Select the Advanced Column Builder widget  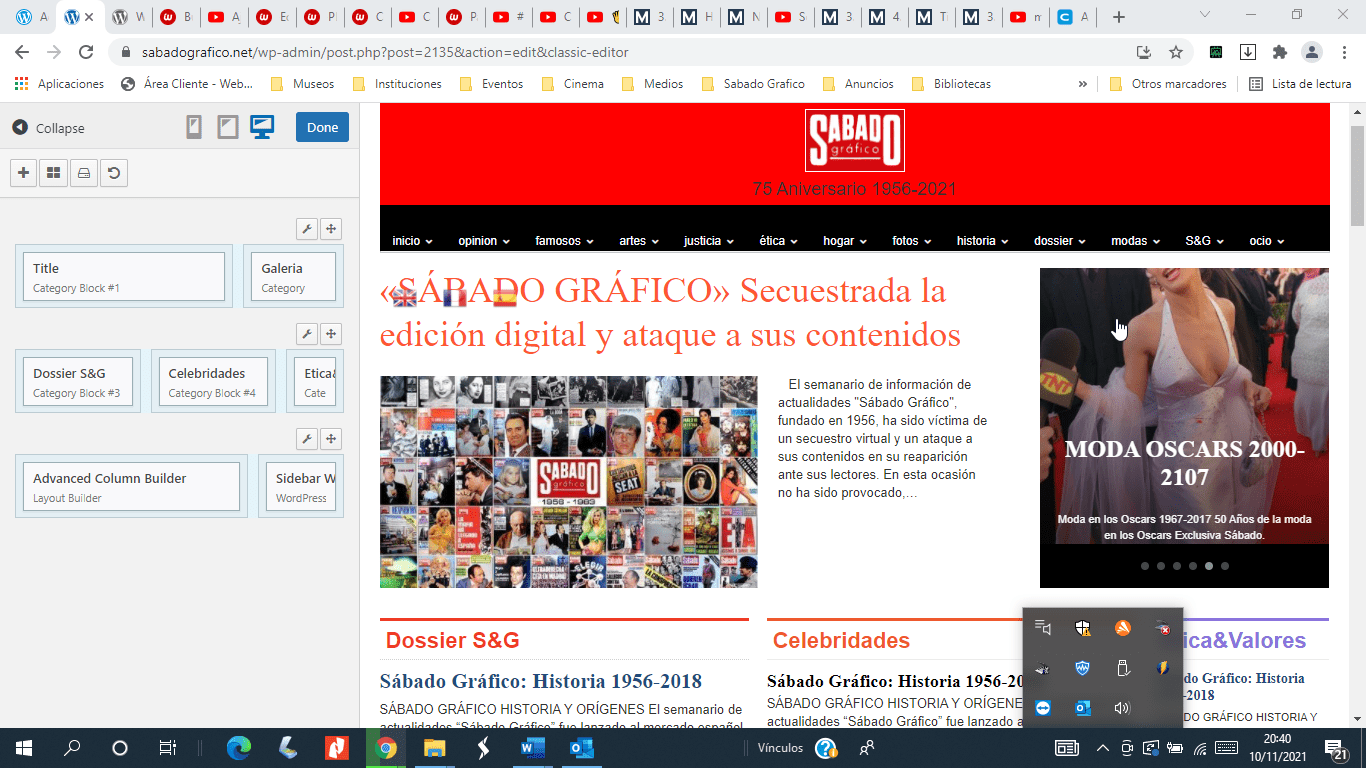[x=131, y=487]
